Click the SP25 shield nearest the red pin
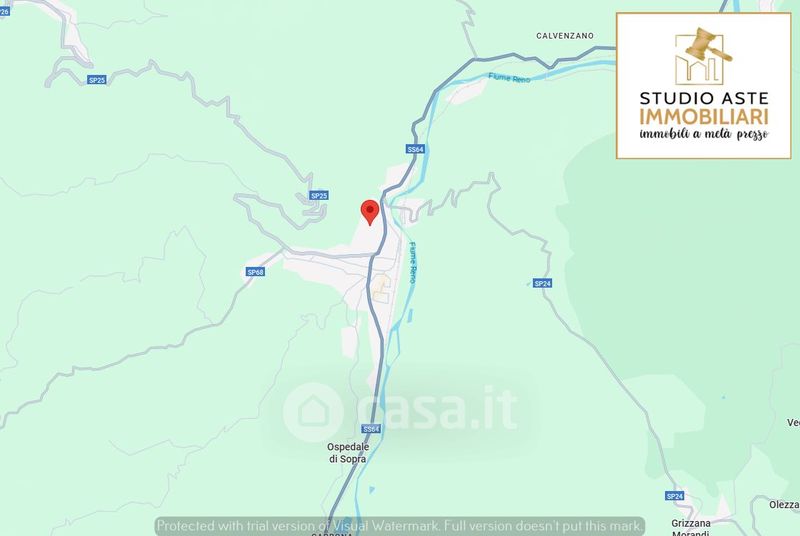 click(x=319, y=195)
